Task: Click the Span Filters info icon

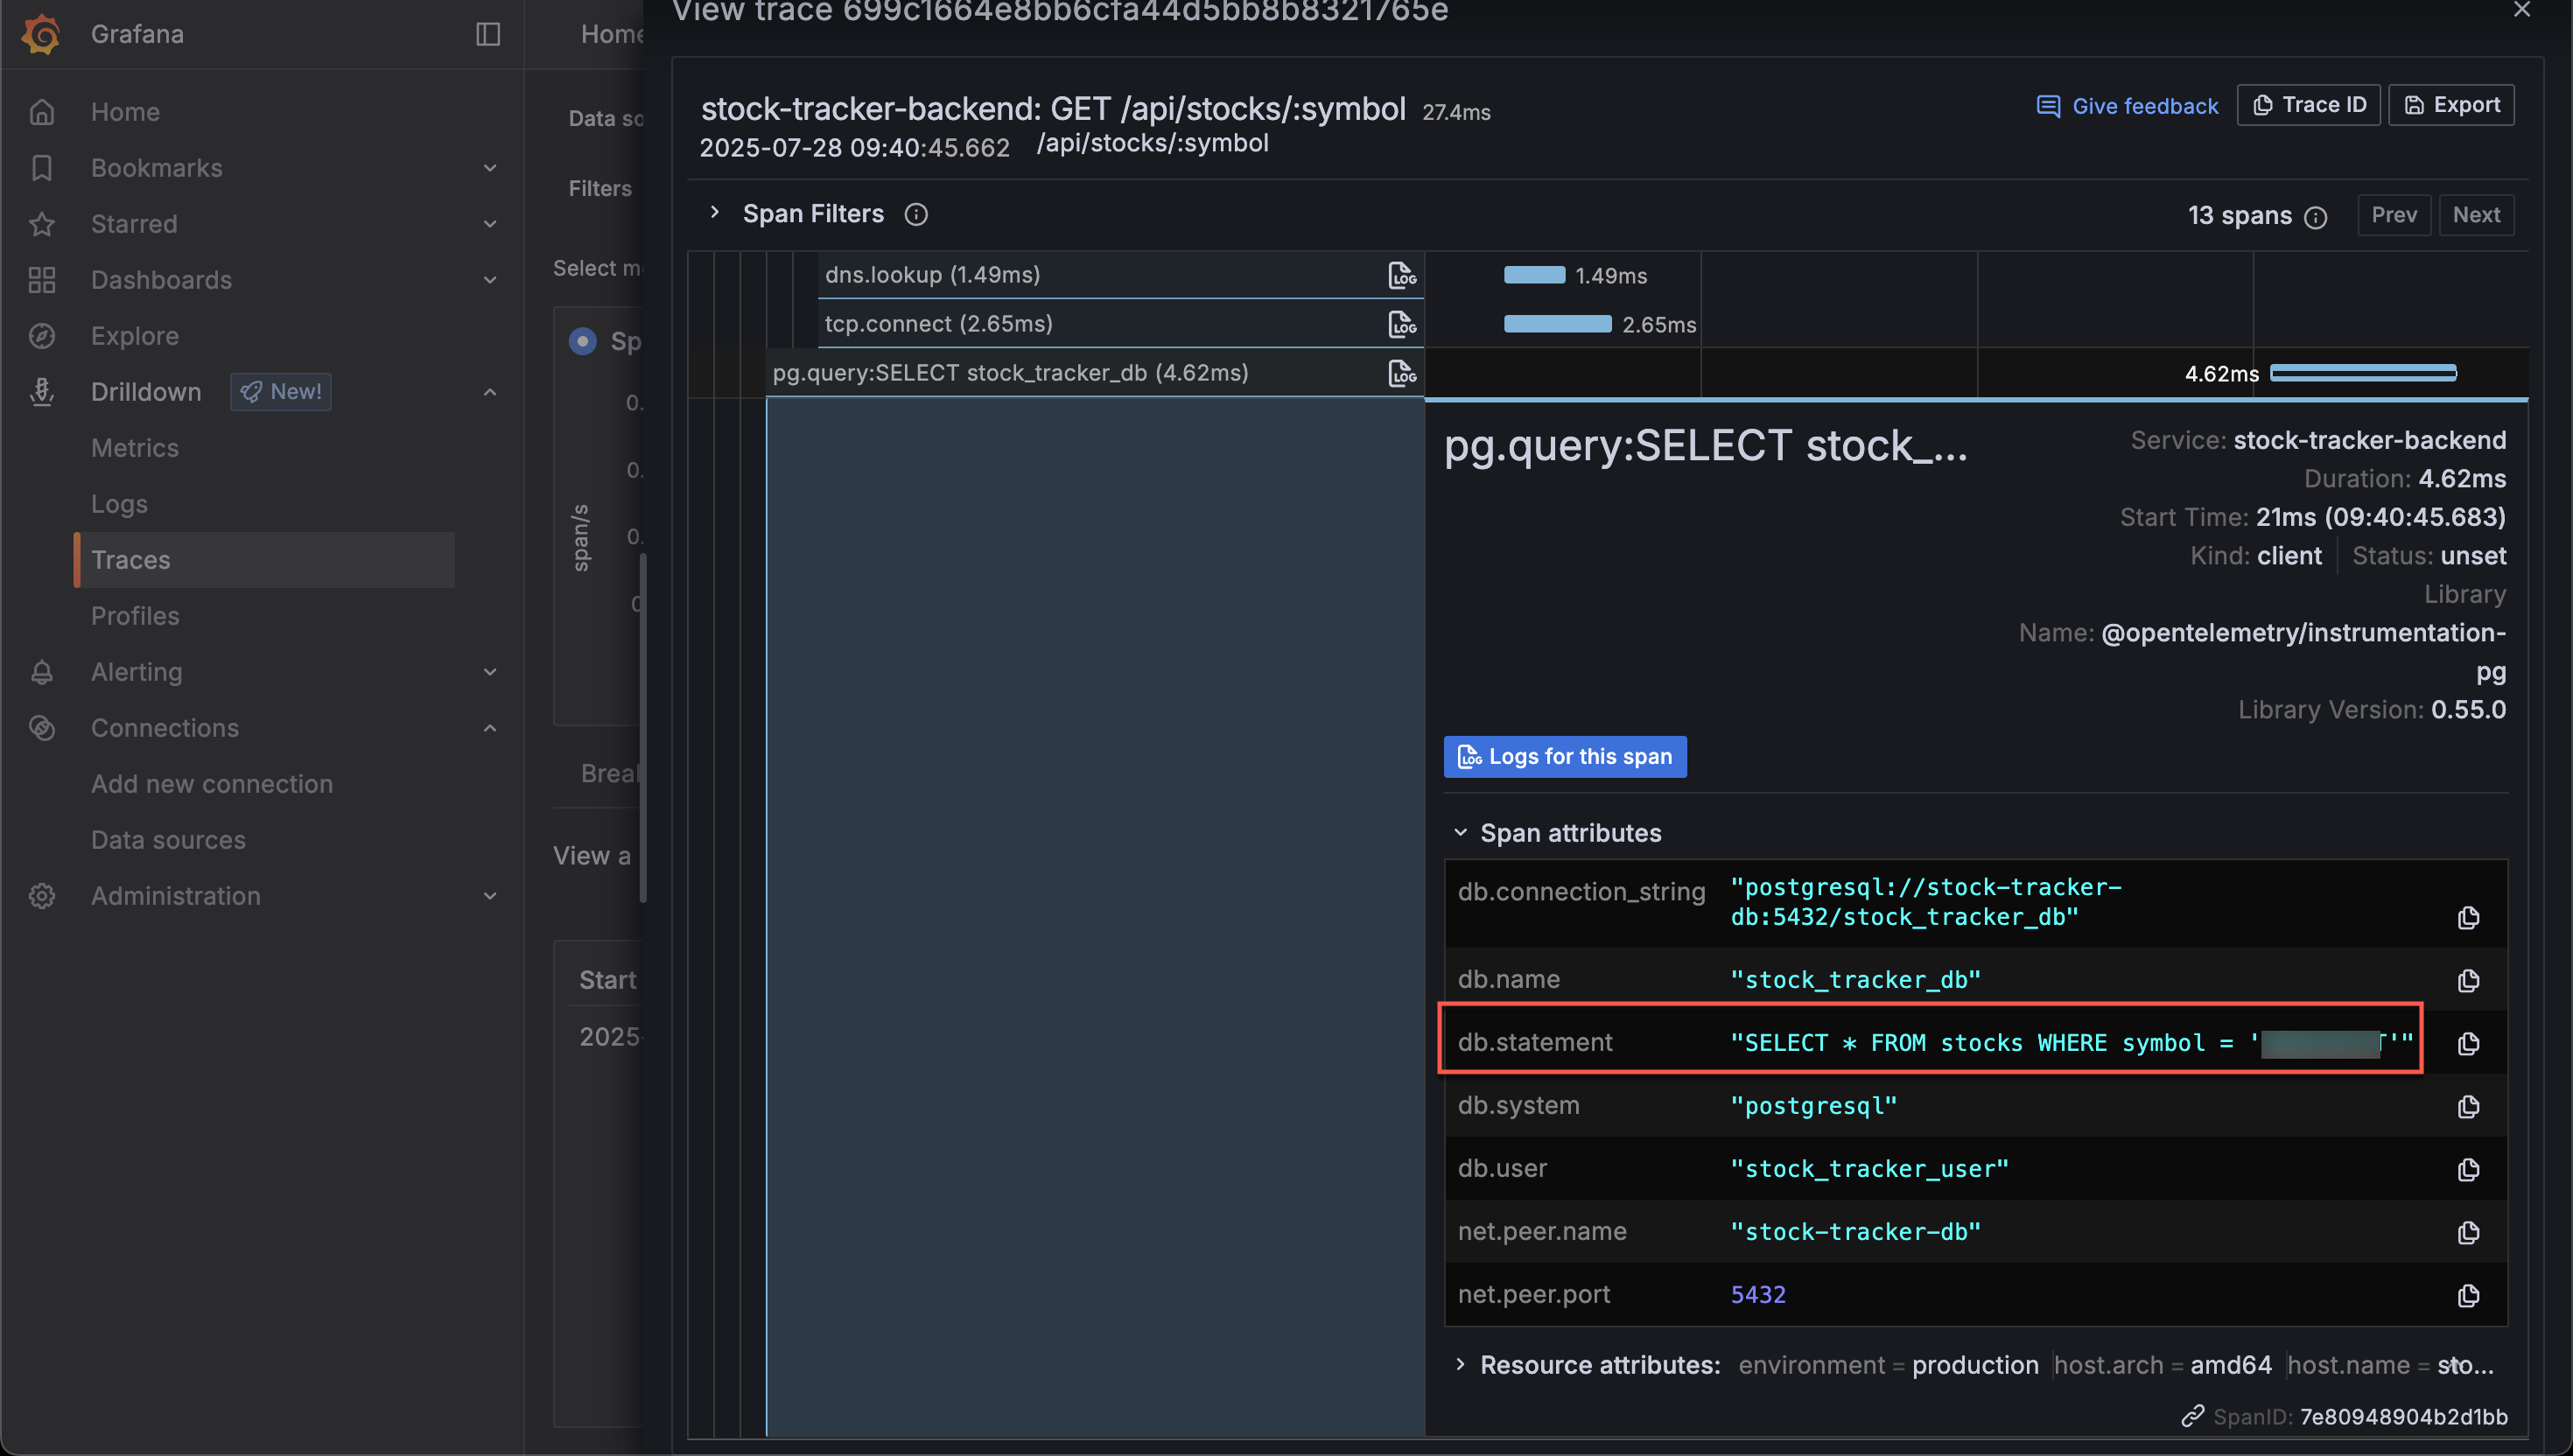Action: click(x=916, y=214)
